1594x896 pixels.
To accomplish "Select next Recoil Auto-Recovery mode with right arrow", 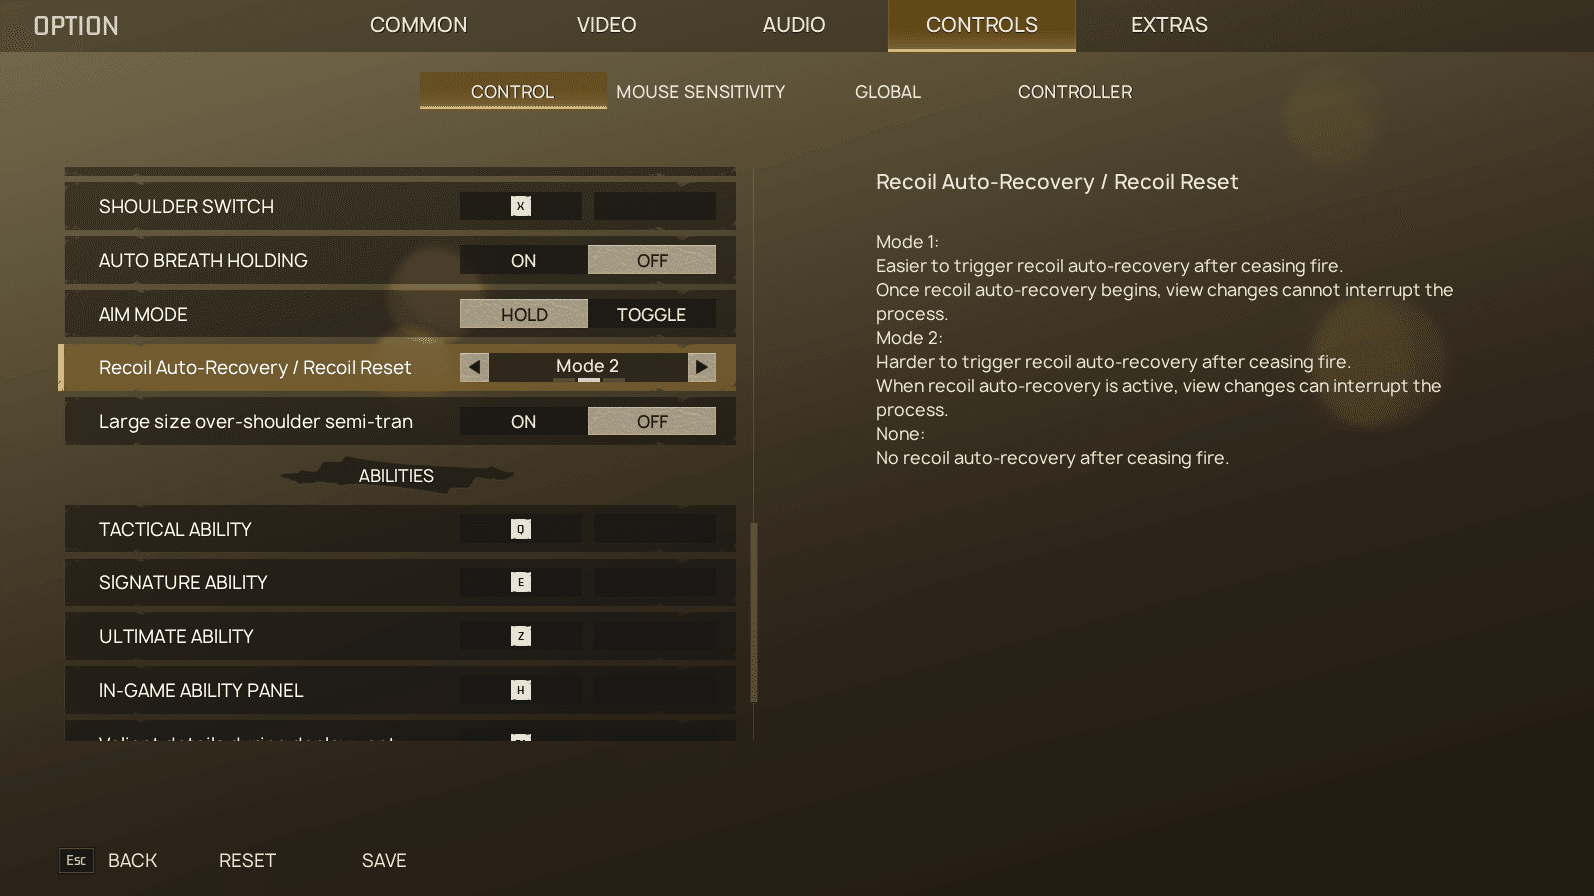I will [x=702, y=367].
